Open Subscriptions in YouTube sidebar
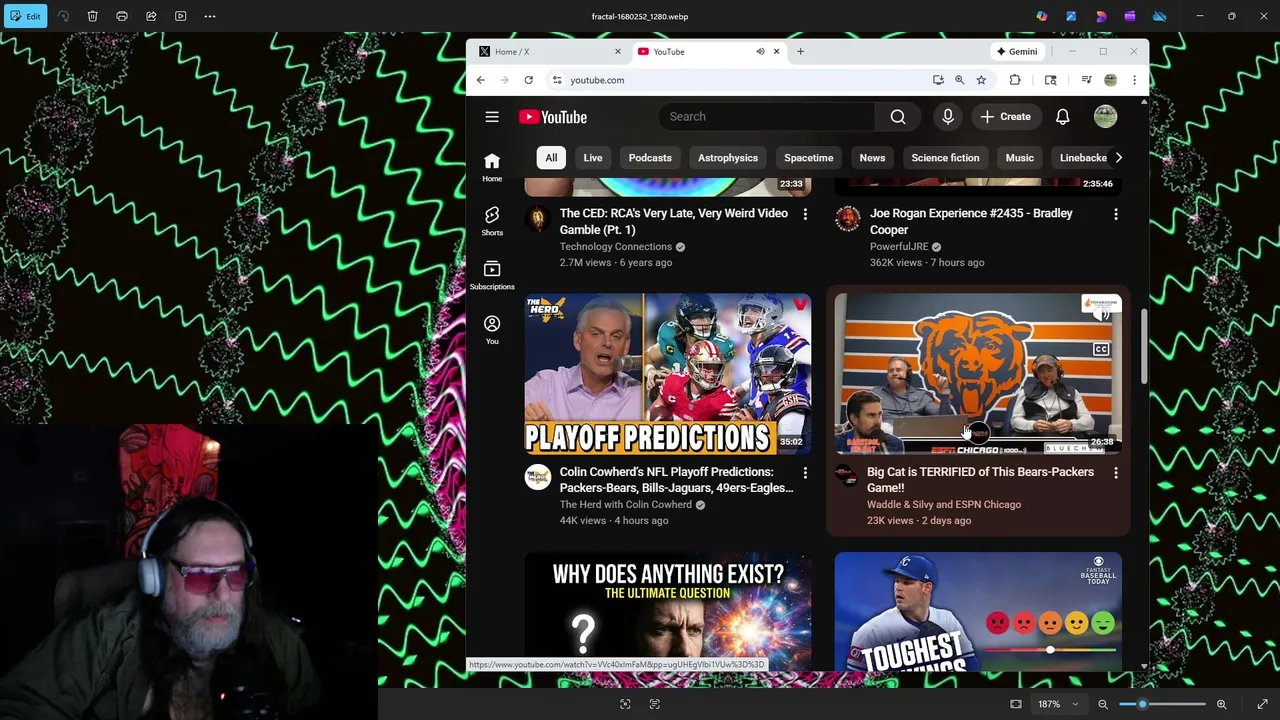1280x720 pixels. 492,276
